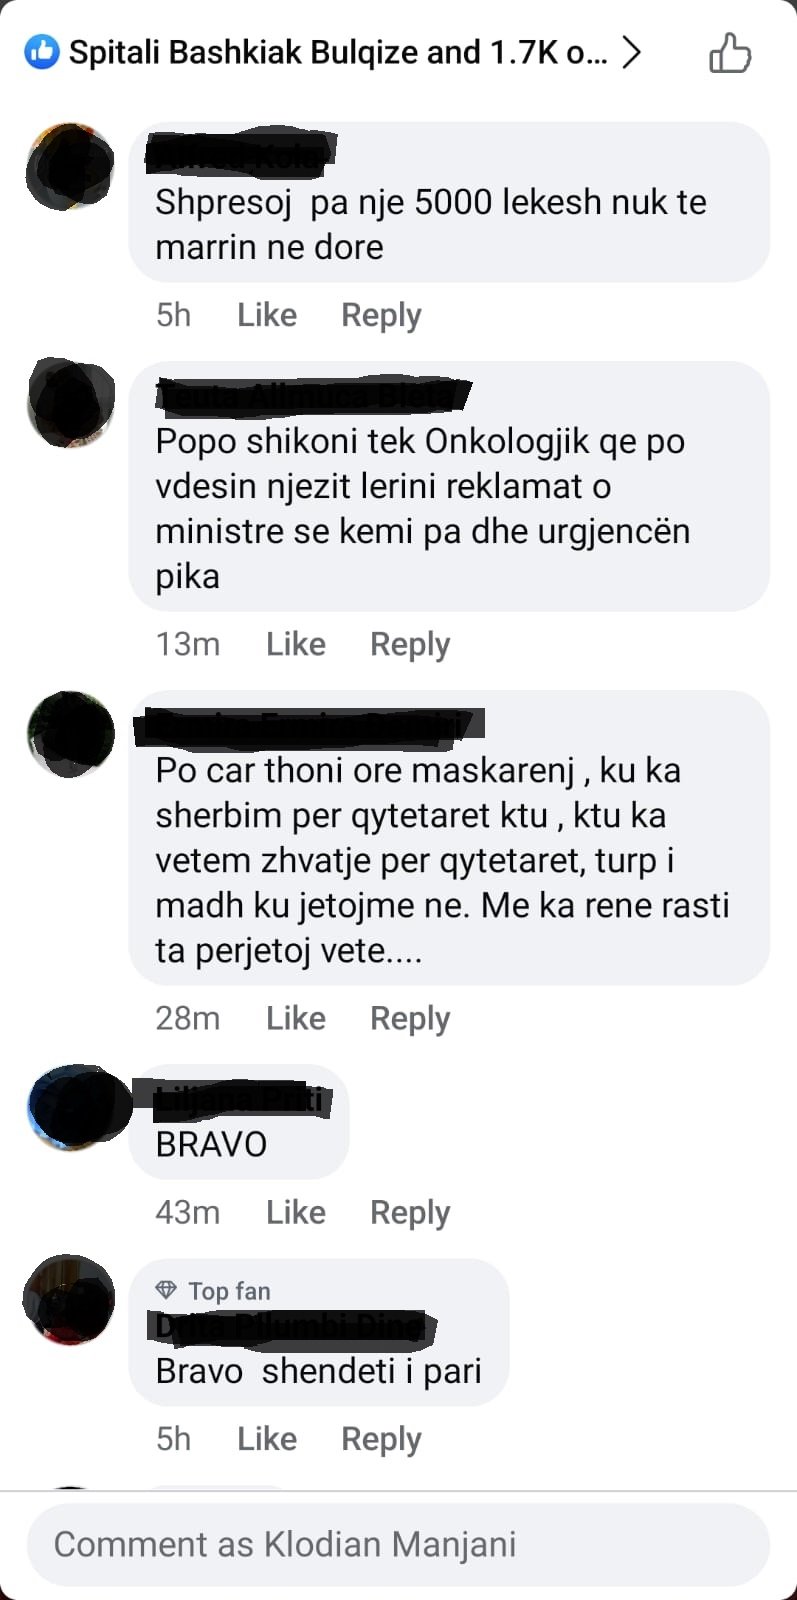Screen dimensions: 797x1600
Task: Tap the thumbs-up like icon at top right
Action: pos(729,53)
